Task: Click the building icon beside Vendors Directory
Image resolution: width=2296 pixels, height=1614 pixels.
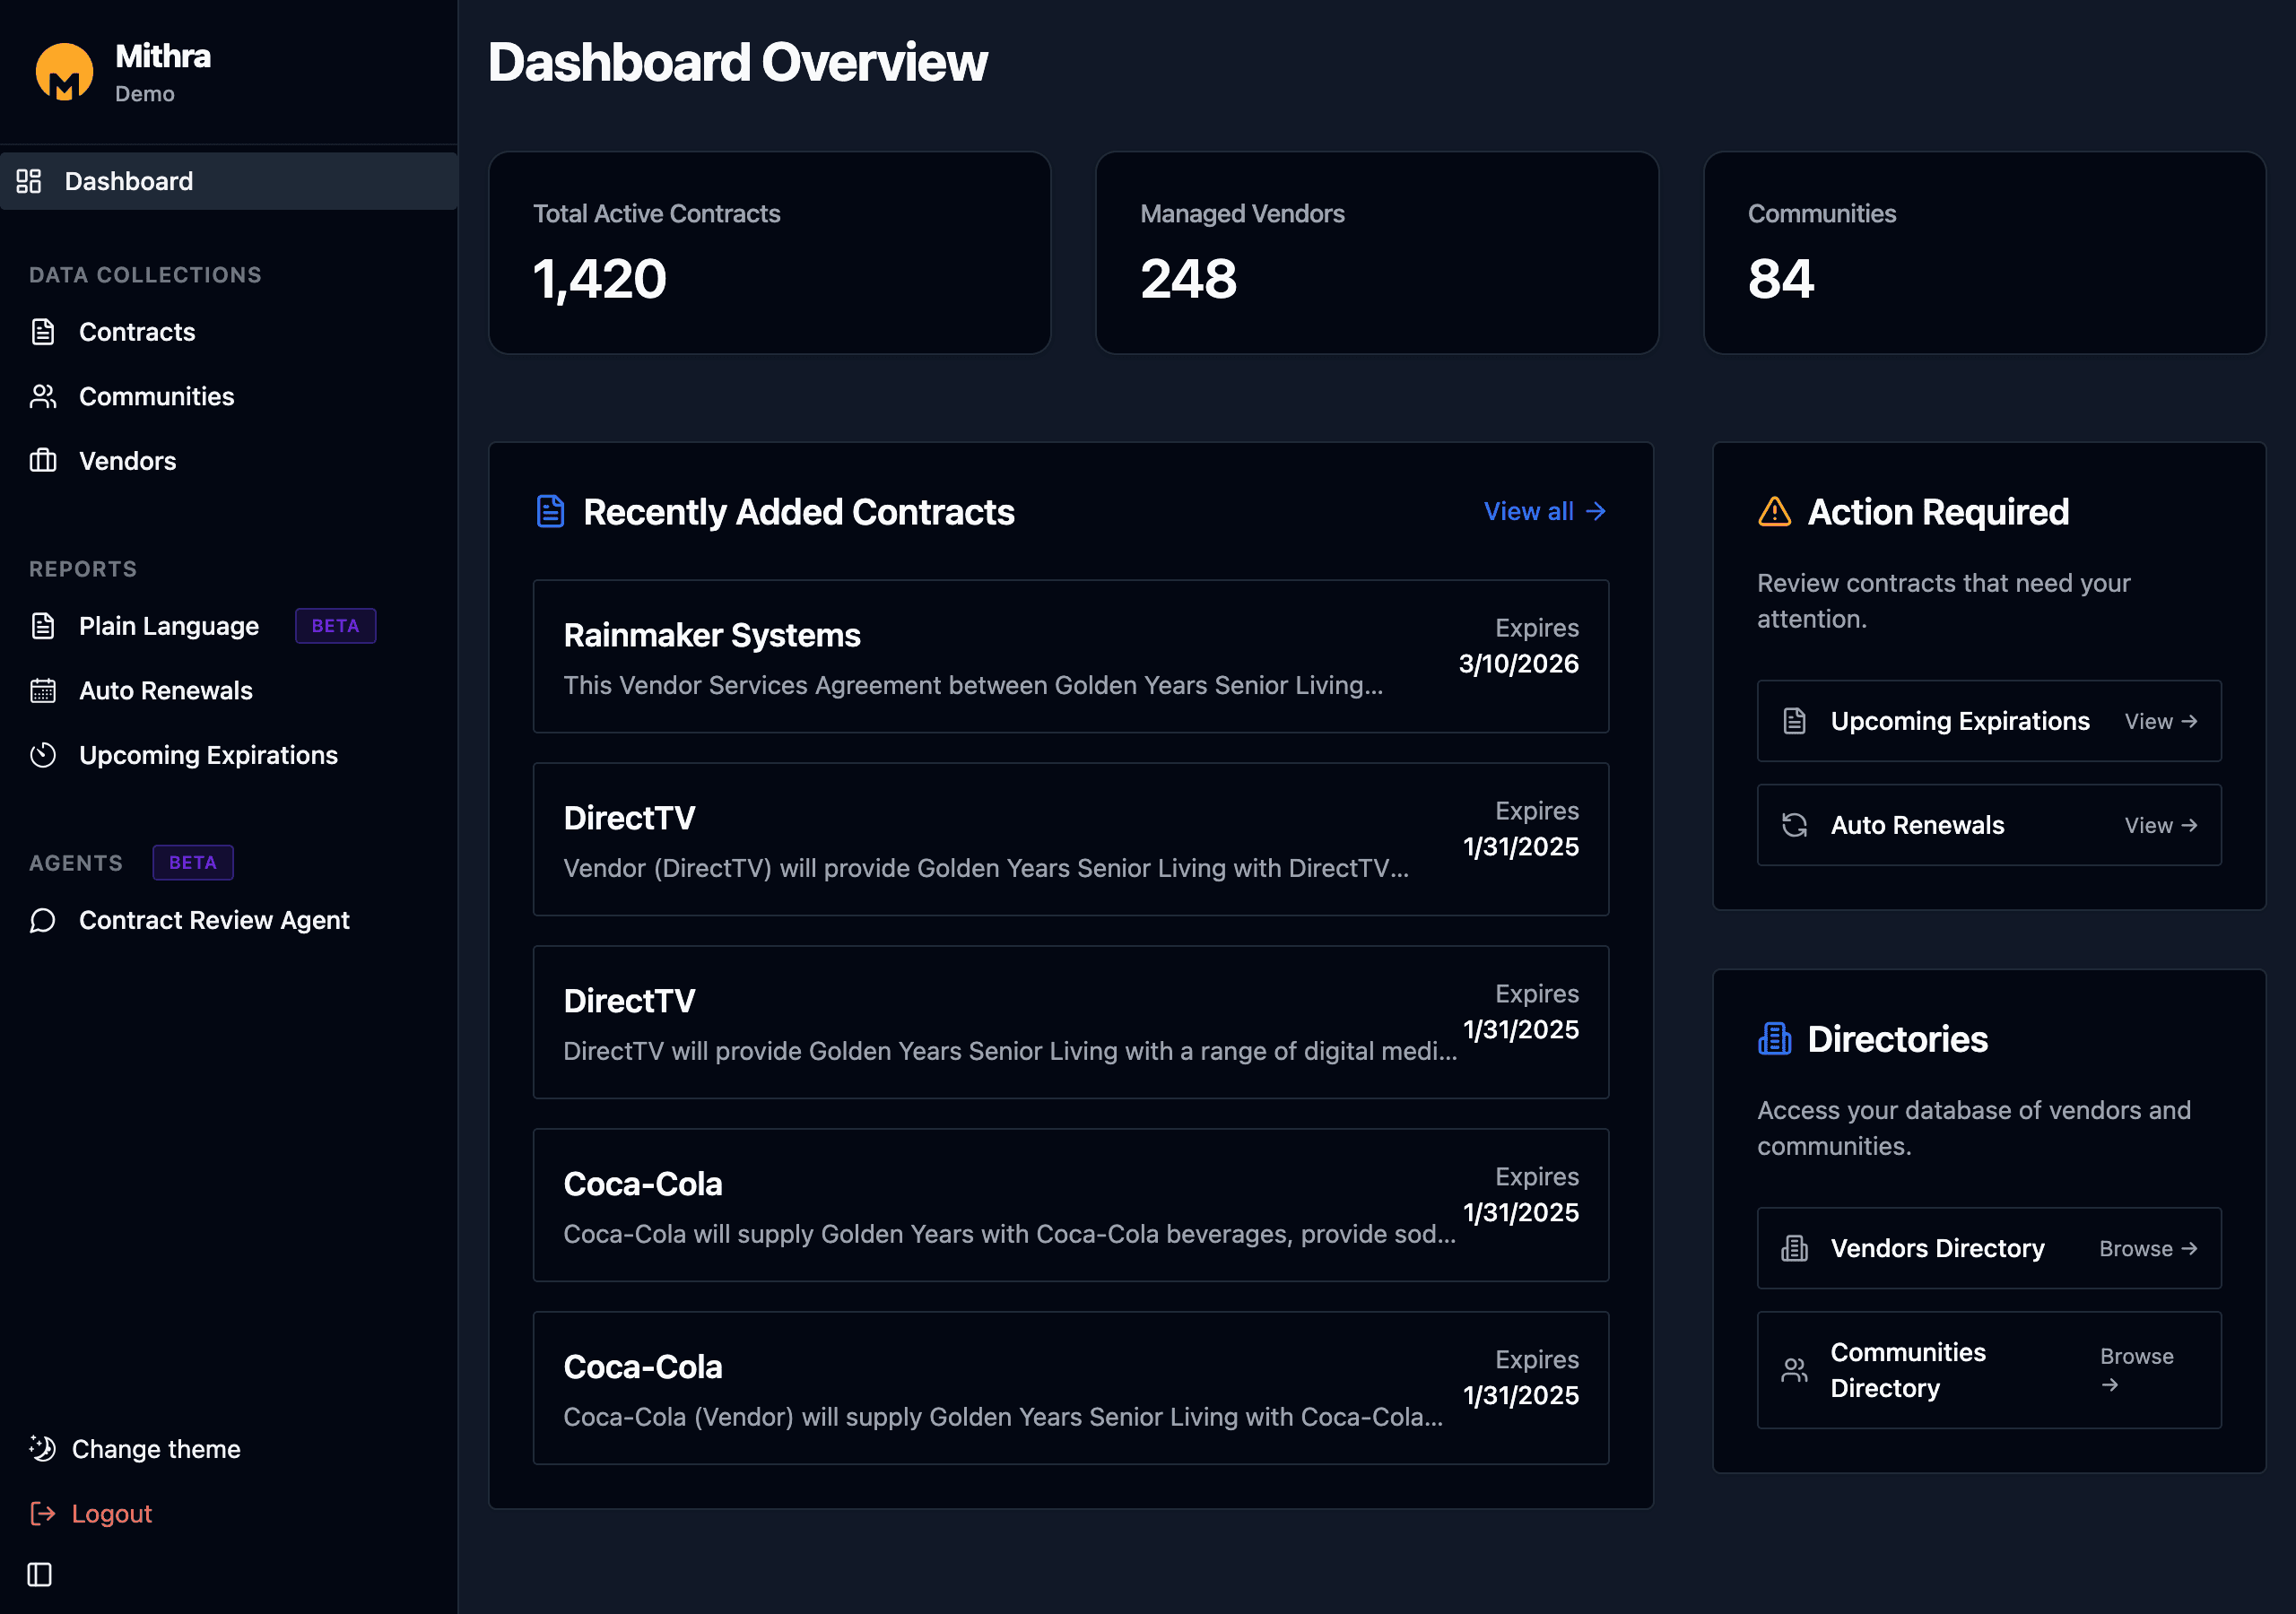Action: coord(1795,1248)
